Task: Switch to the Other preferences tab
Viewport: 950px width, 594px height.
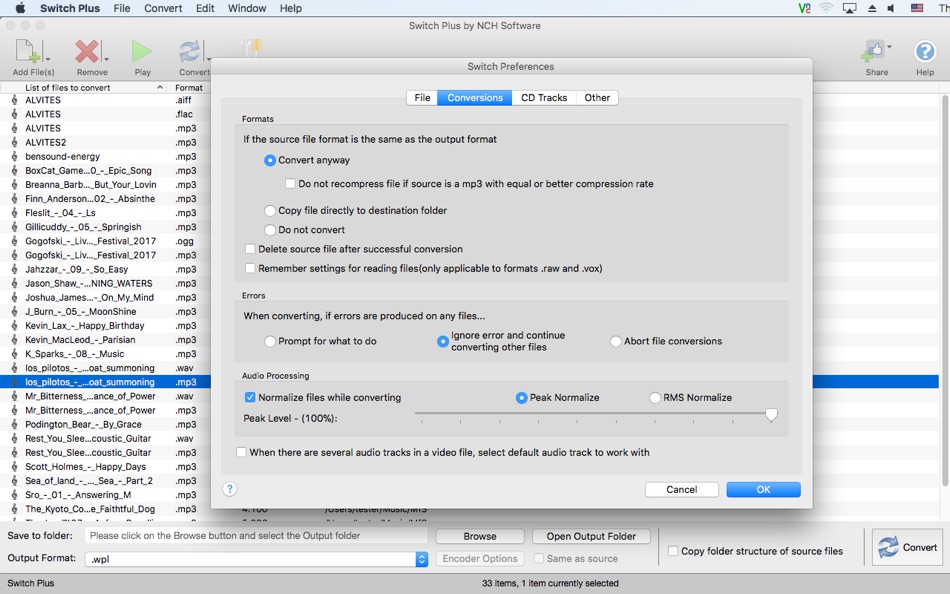Action: click(597, 98)
